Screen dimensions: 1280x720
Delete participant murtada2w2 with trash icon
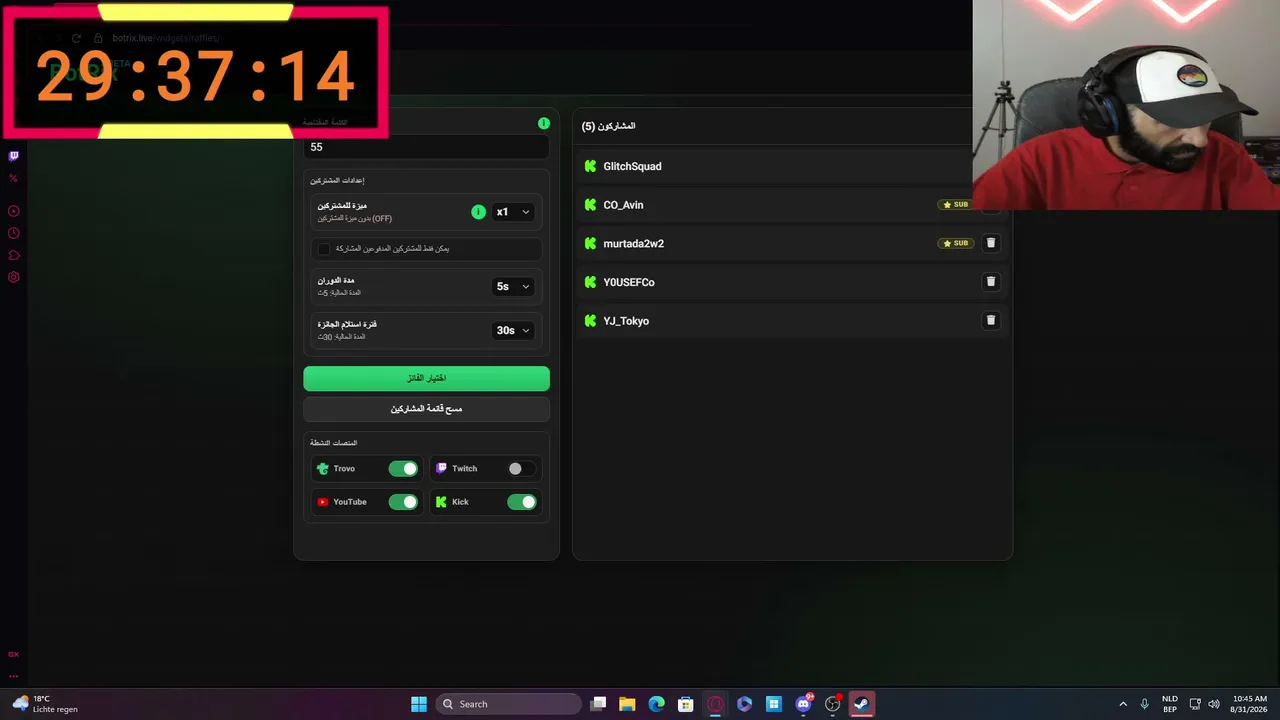(x=991, y=243)
